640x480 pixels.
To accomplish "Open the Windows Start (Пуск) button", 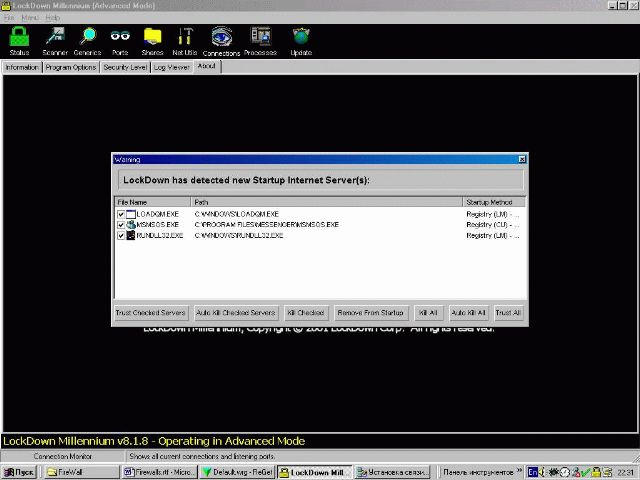I will [19, 472].
